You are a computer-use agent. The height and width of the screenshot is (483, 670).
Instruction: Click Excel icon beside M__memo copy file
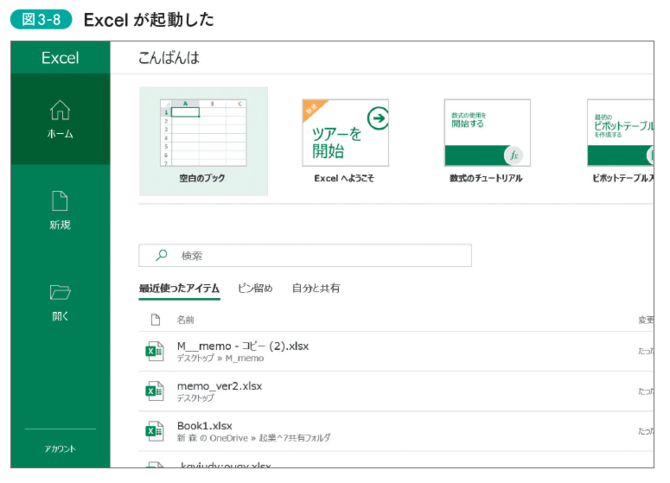click(155, 351)
